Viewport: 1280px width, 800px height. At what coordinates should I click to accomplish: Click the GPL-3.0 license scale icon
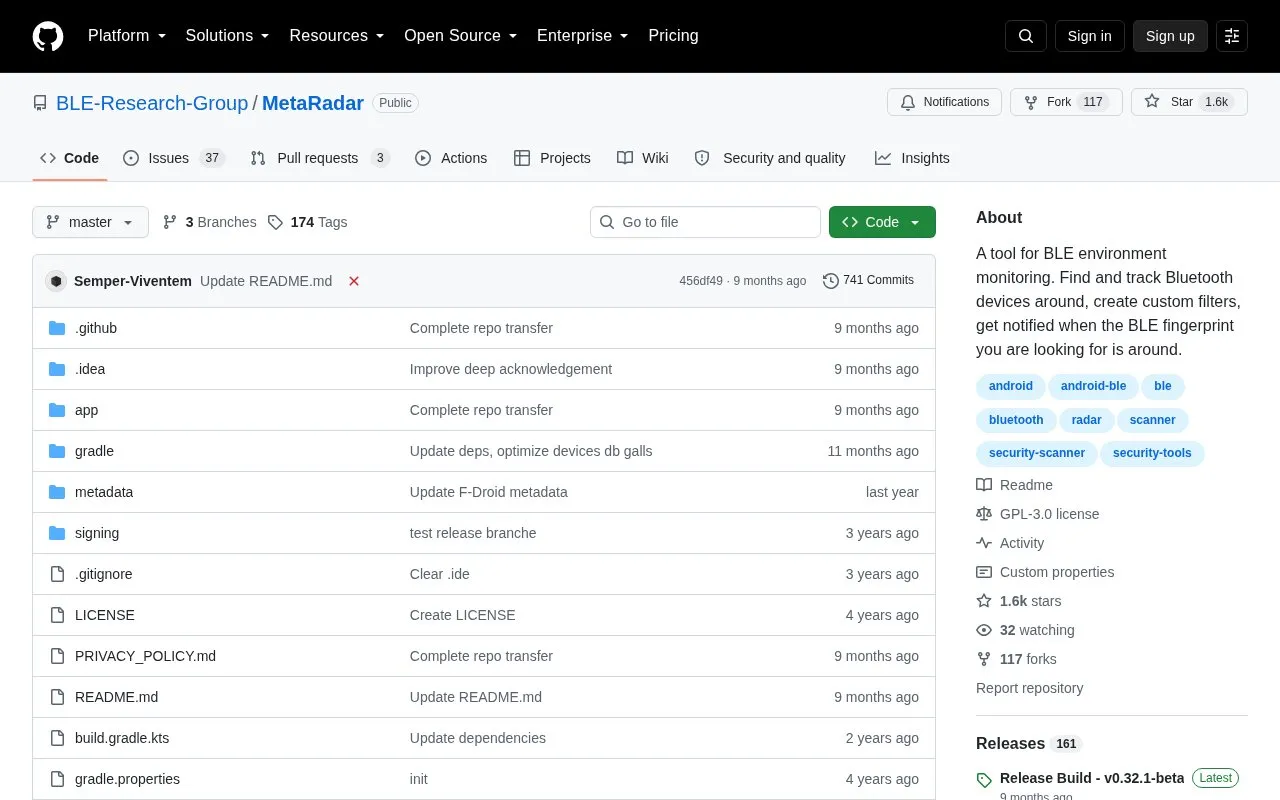click(984, 514)
